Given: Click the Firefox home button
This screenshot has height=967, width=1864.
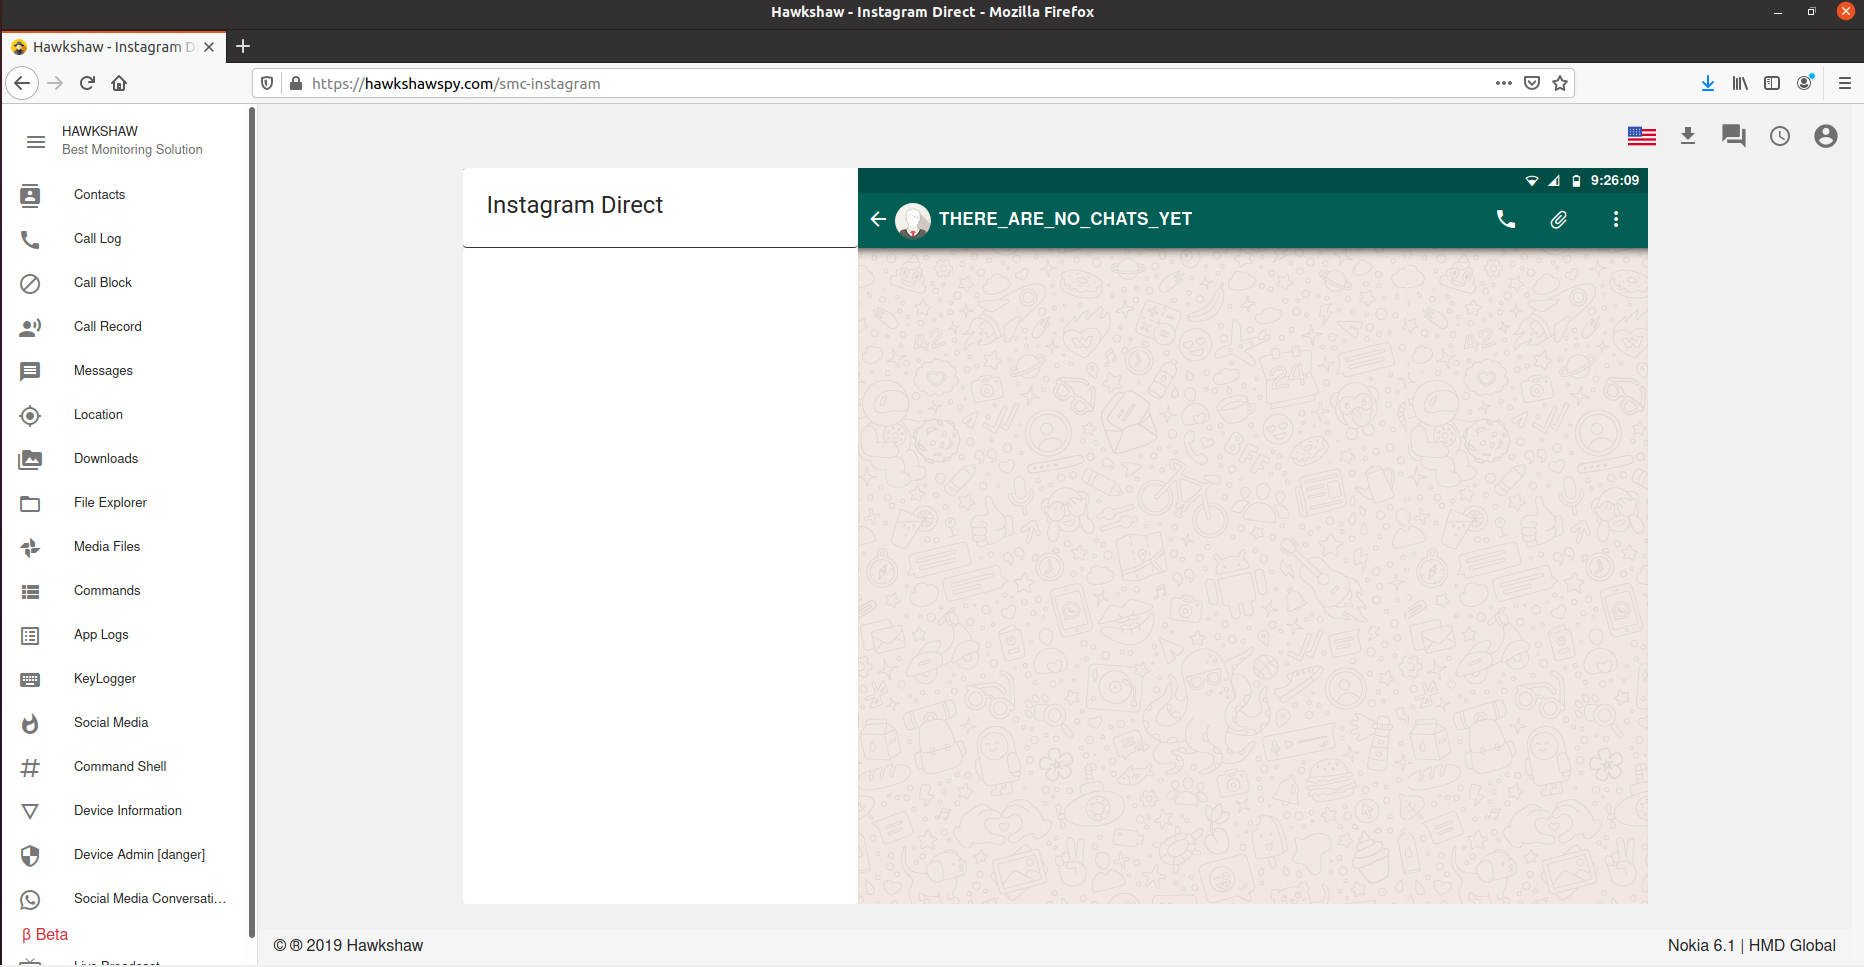Looking at the screenshot, I should tap(119, 83).
